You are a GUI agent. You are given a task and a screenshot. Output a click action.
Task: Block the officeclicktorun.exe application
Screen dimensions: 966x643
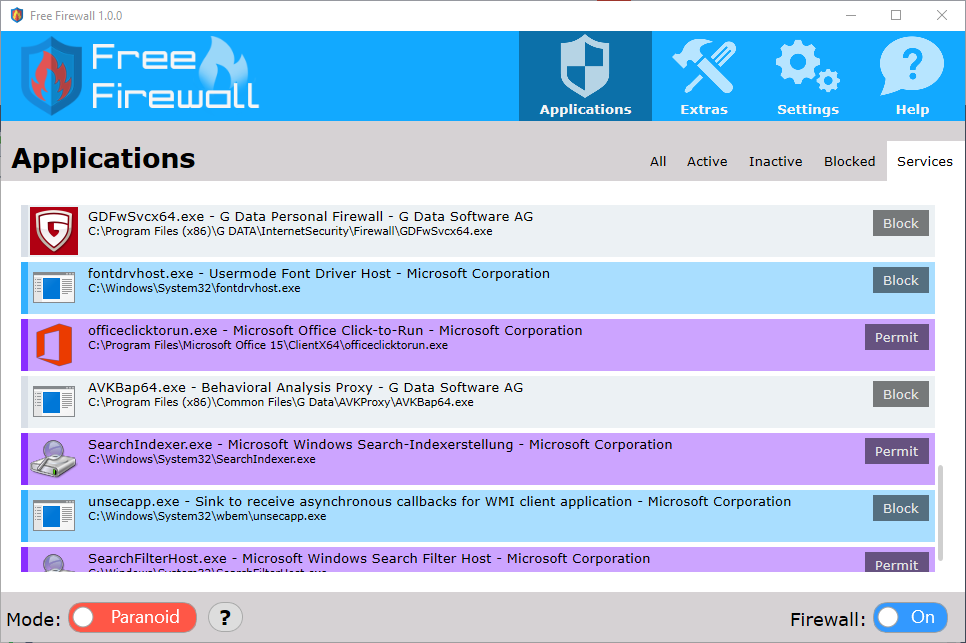click(x=896, y=337)
